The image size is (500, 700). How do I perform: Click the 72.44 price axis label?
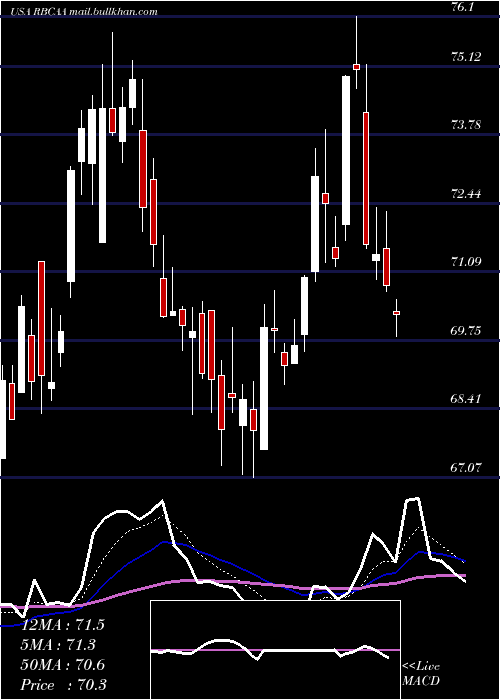[x=466, y=194]
